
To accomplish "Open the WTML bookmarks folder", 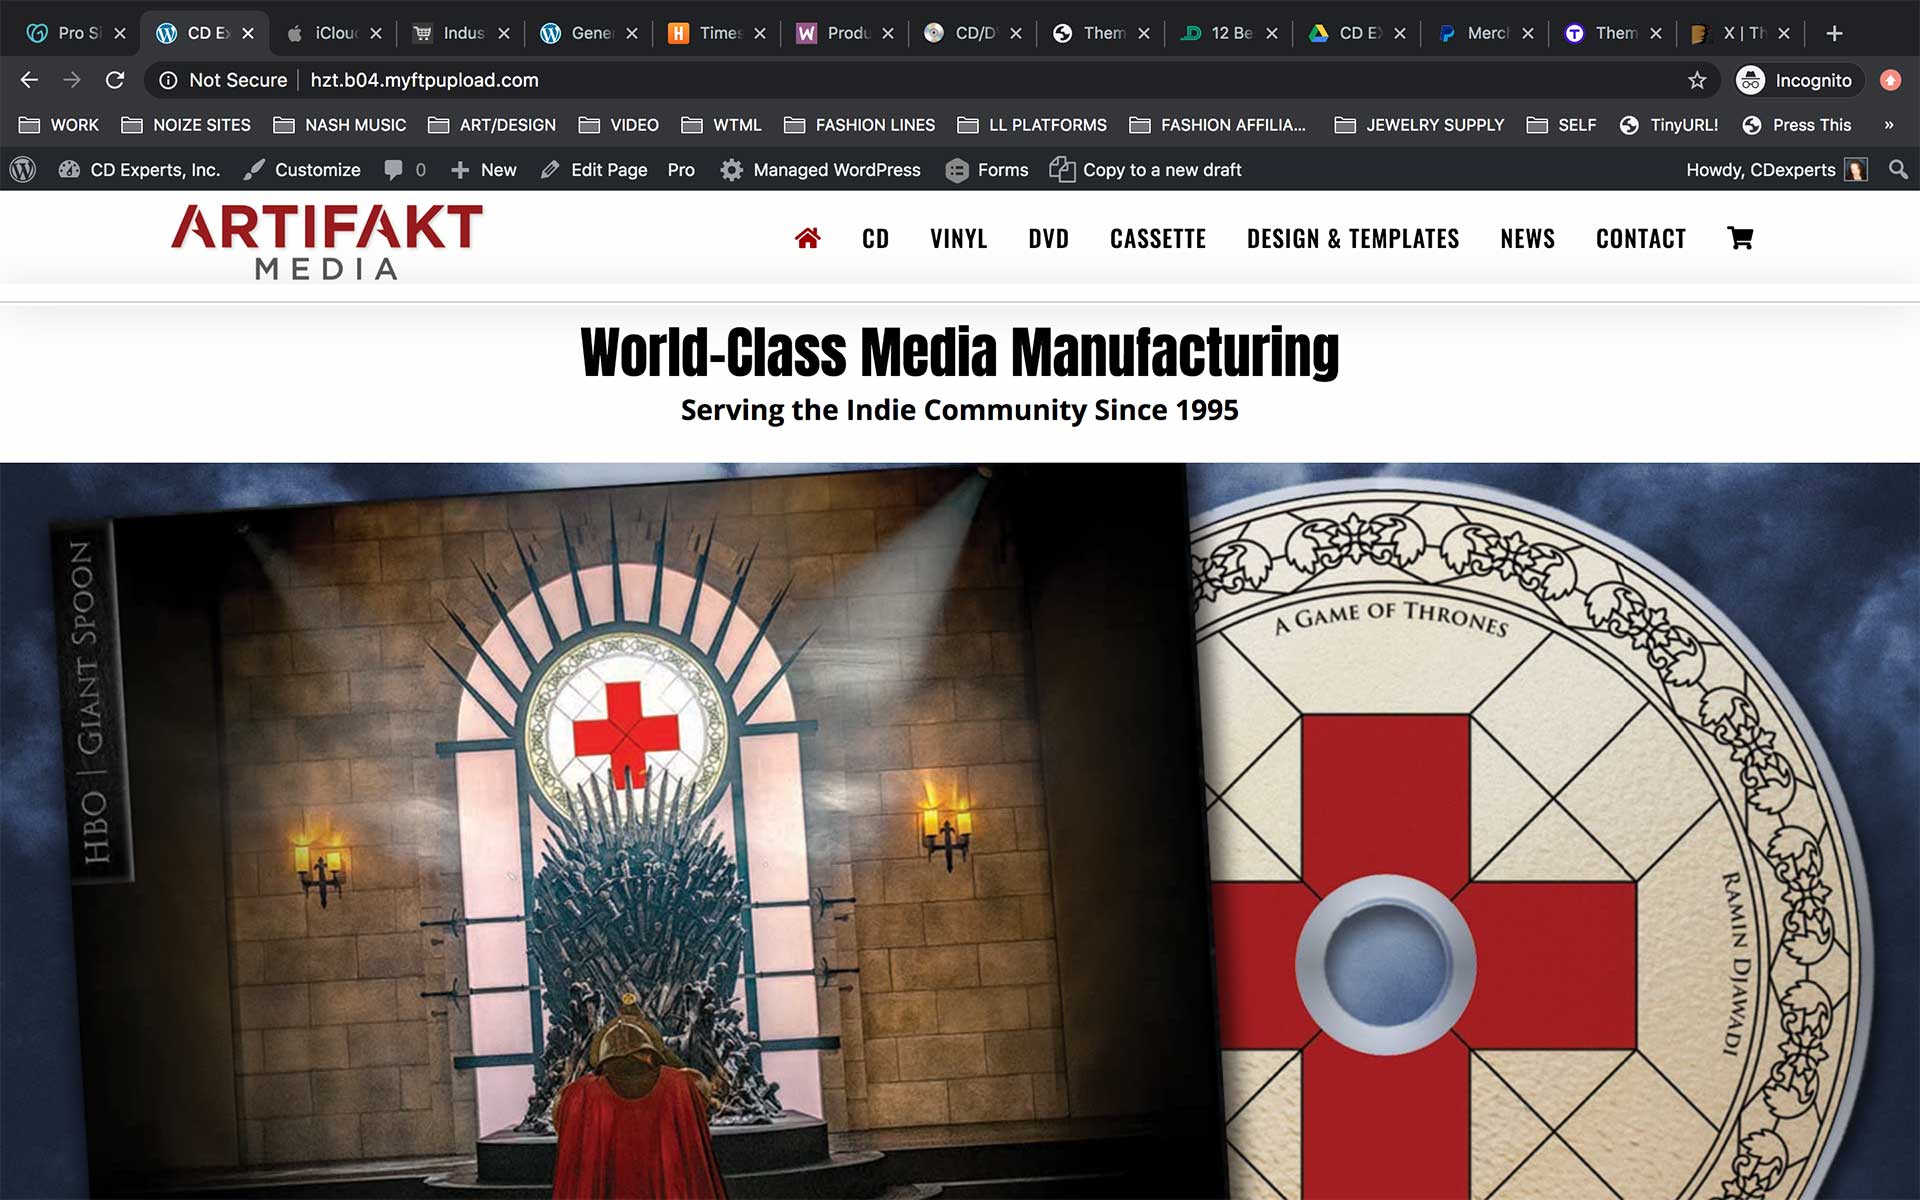I will pyautogui.click(x=721, y=125).
